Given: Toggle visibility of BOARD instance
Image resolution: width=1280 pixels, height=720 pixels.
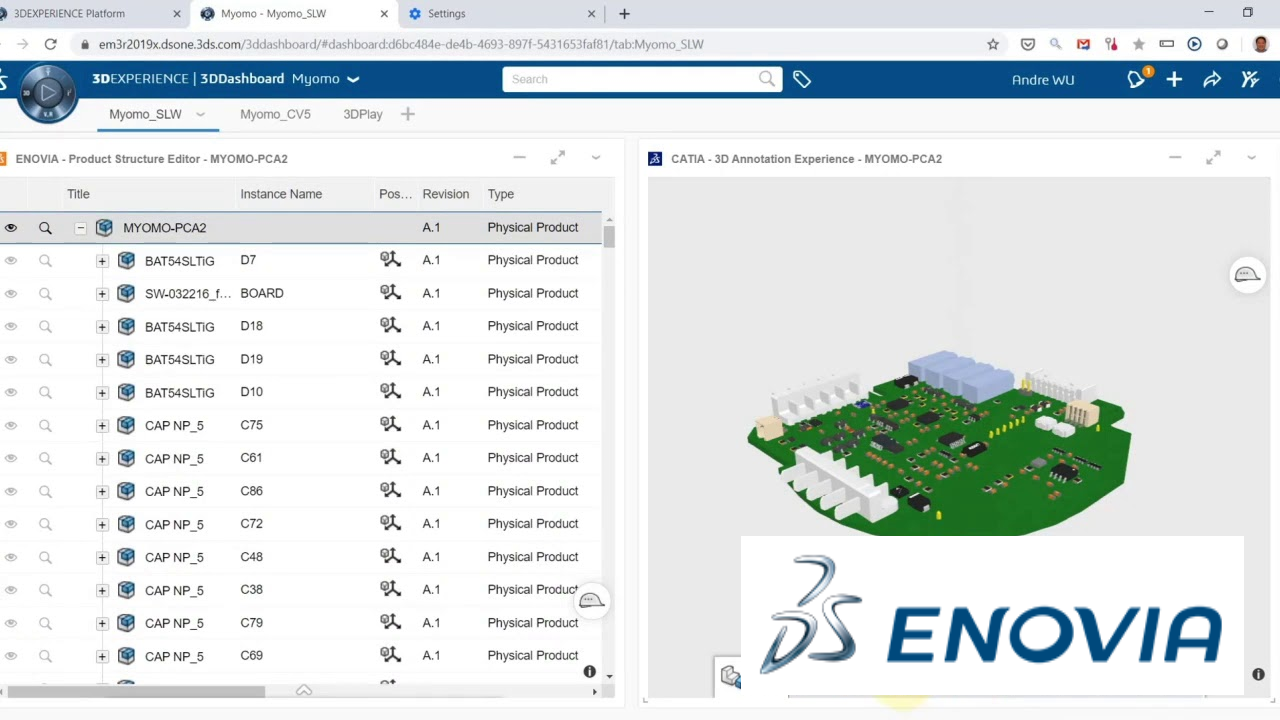Looking at the screenshot, I should (x=11, y=294).
